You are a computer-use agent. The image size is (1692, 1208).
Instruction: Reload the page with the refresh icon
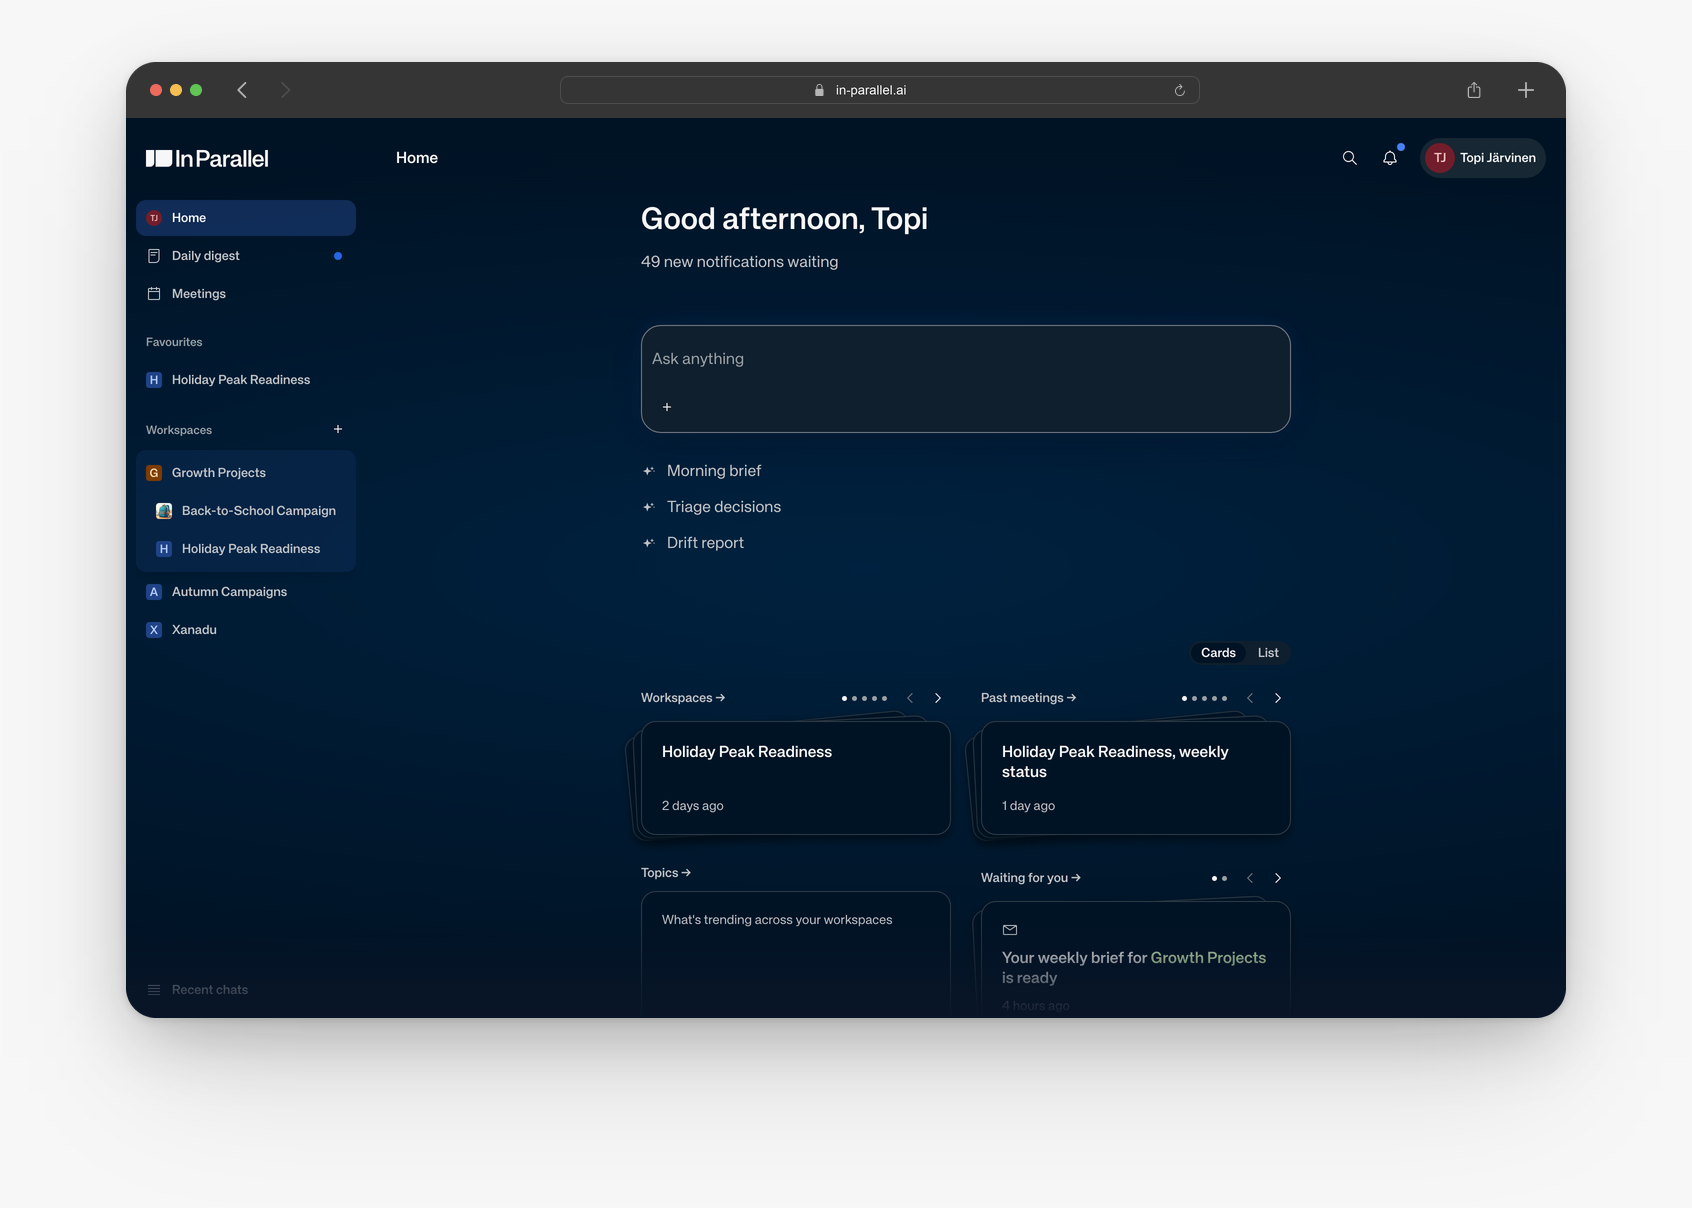point(1180,90)
